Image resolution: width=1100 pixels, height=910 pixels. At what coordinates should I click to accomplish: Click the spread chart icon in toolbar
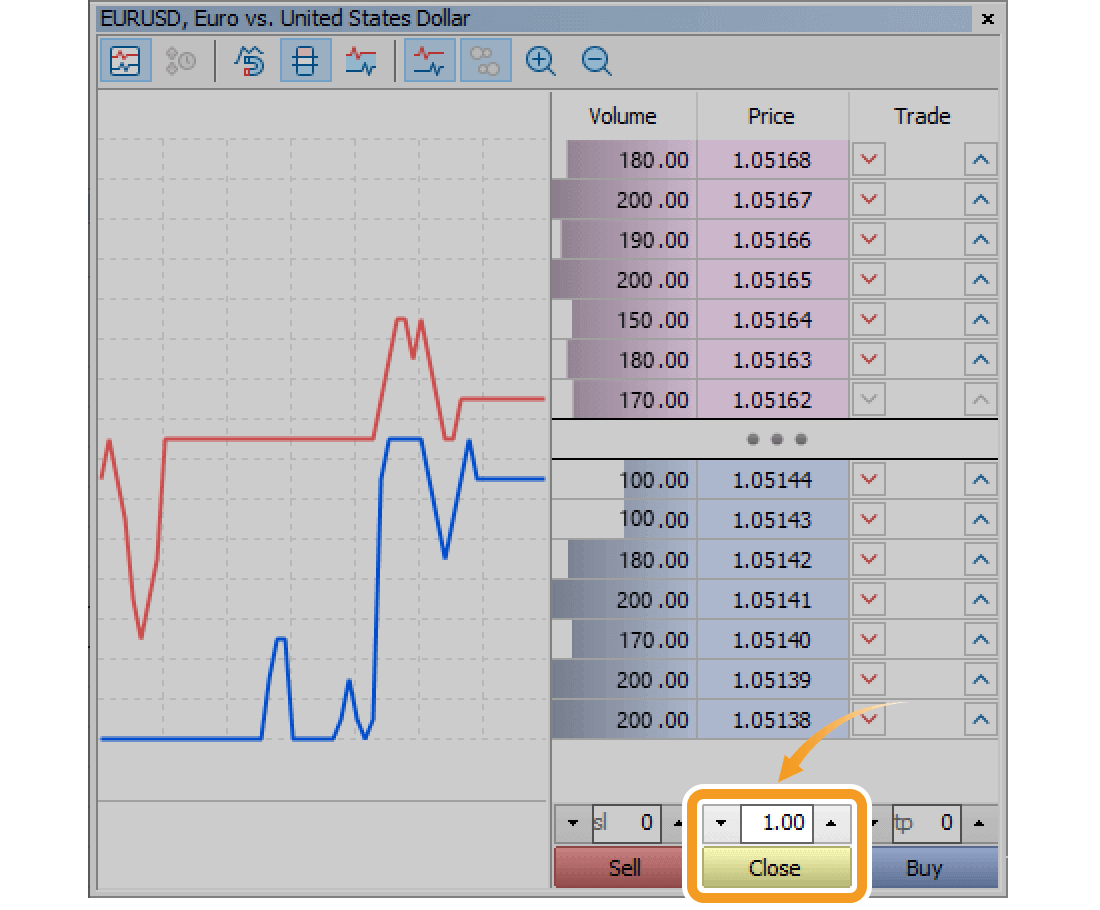point(360,62)
